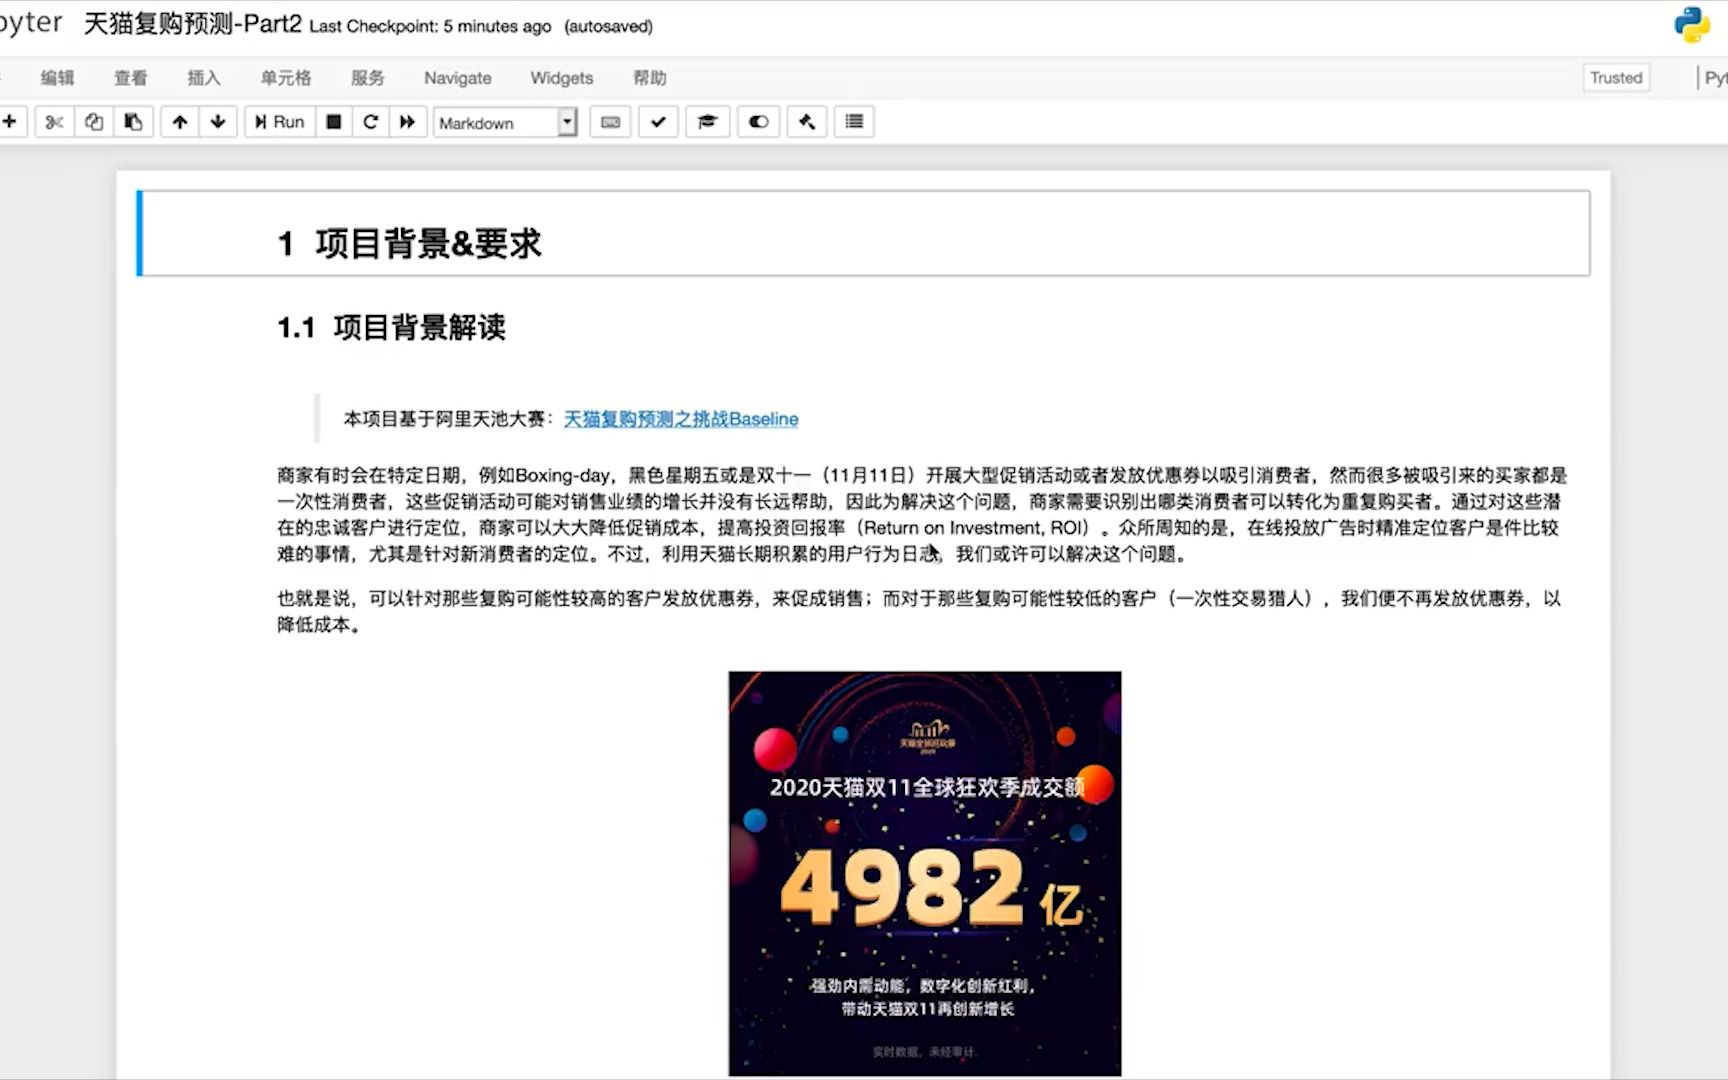1728x1080 pixels.
Task: Open the Navigate menu
Action: (458, 78)
